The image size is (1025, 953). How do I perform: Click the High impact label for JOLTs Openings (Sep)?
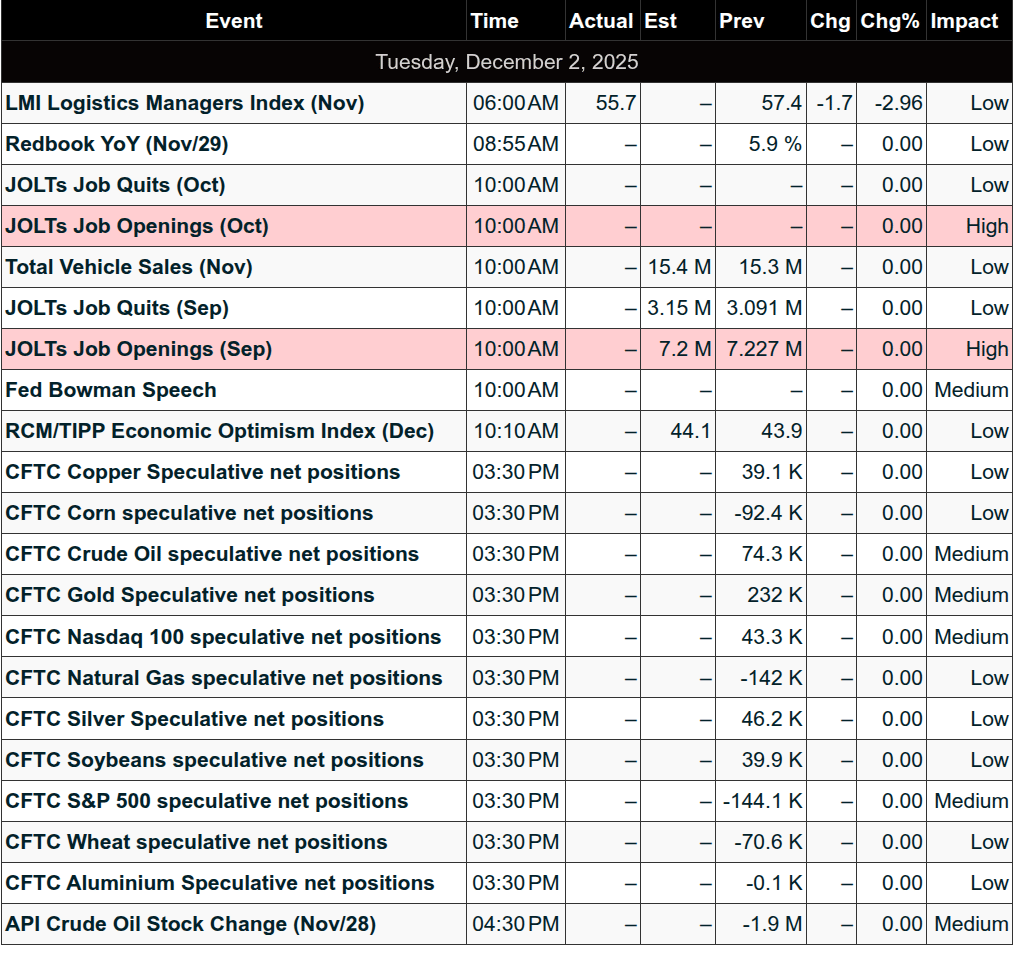click(x=986, y=349)
